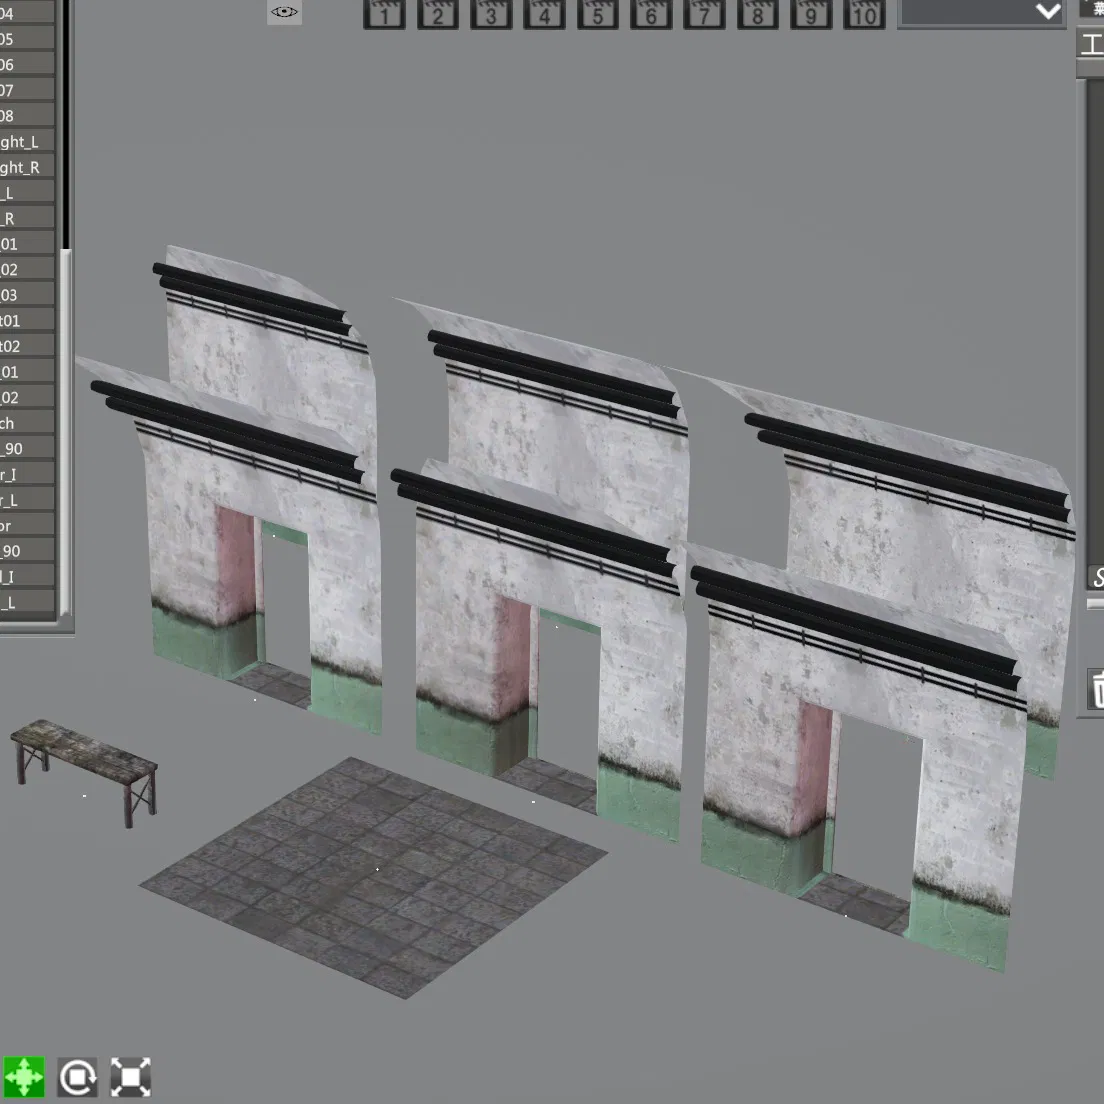The width and height of the screenshot is (1104, 1104).
Task: Select camera preset slot 1
Action: pos(384,14)
